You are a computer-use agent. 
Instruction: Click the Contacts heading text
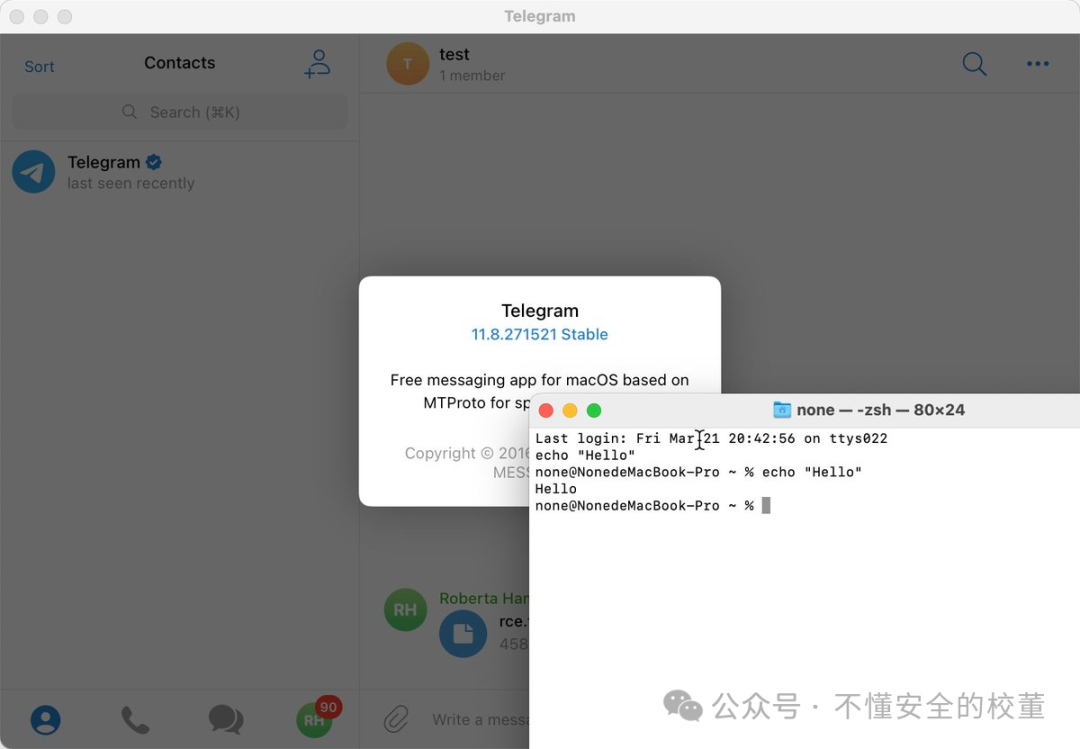pyautogui.click(x=180, y=63)
